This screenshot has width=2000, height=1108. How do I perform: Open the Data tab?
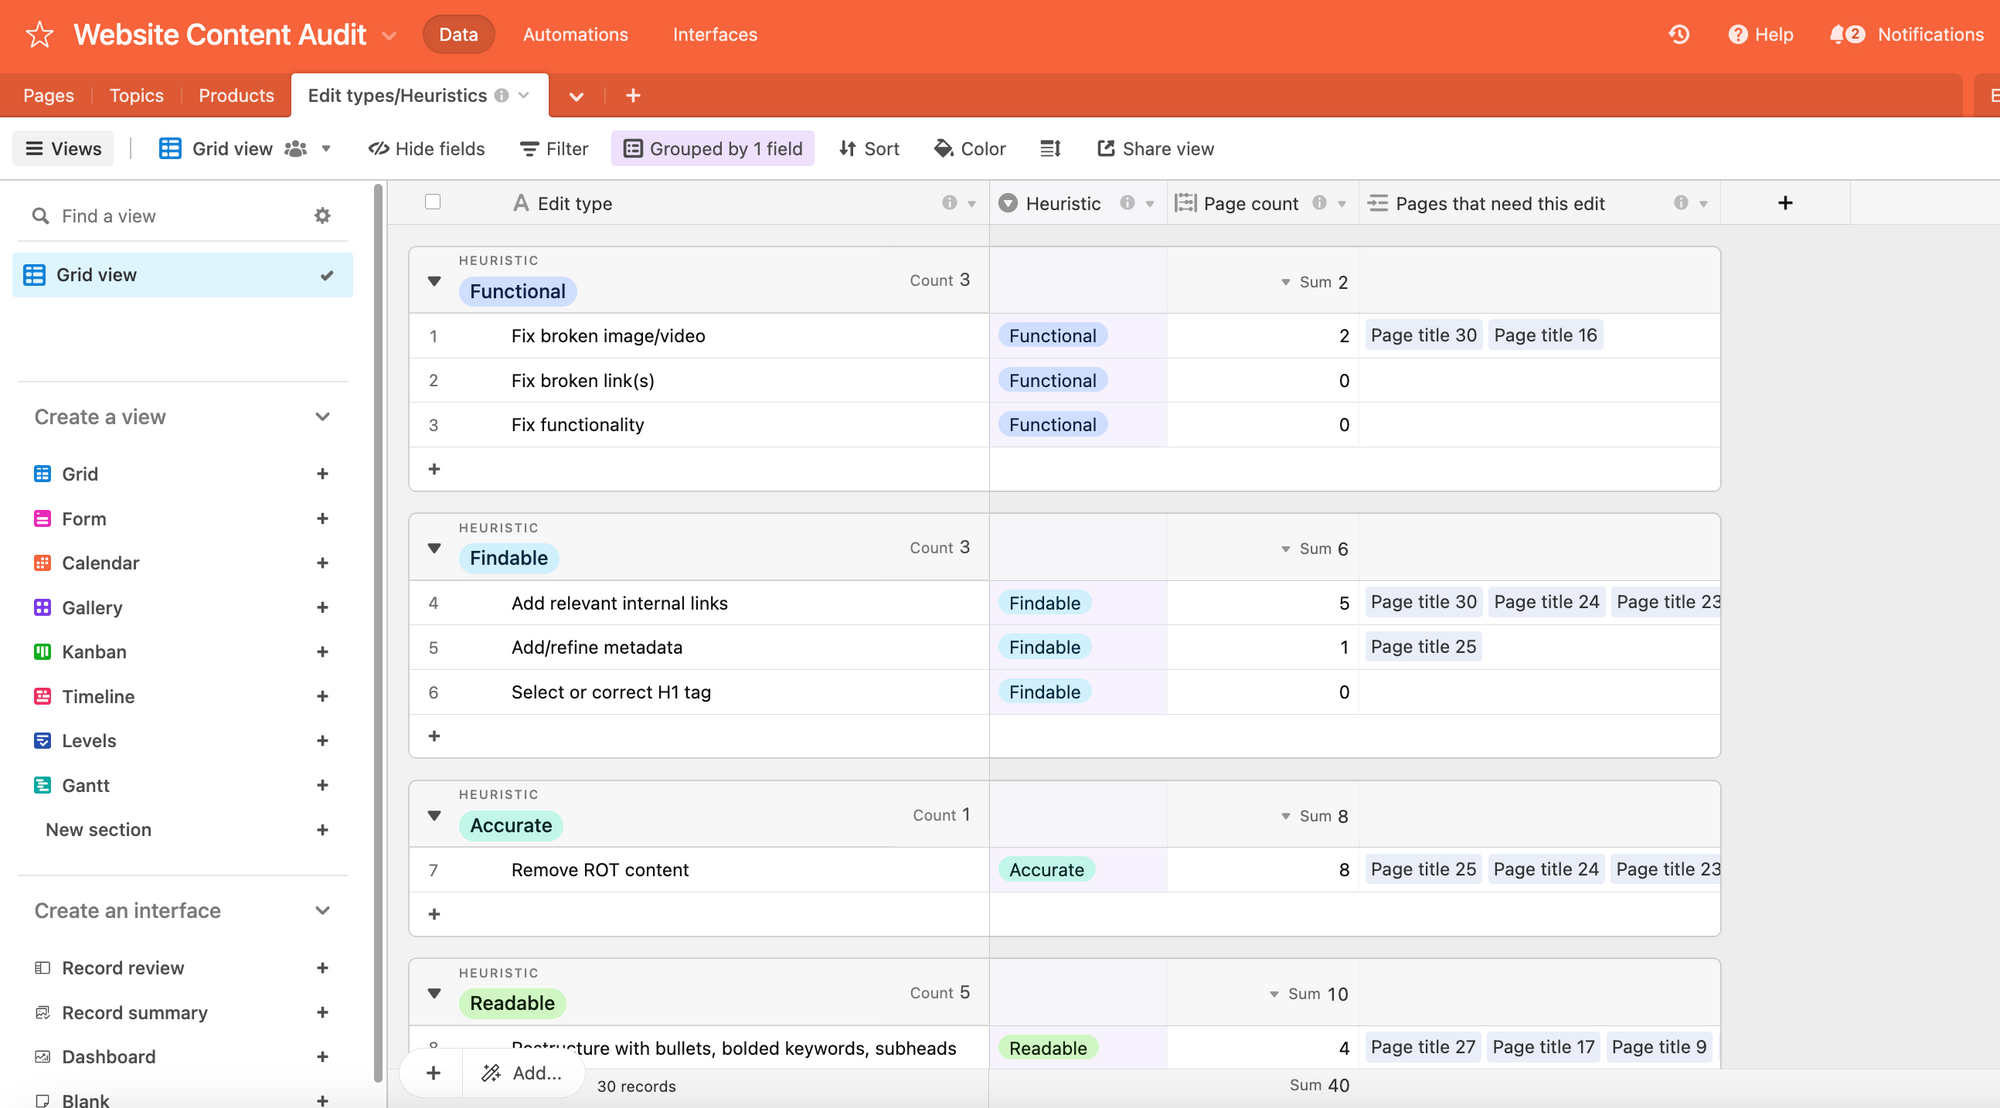point(459,35)
